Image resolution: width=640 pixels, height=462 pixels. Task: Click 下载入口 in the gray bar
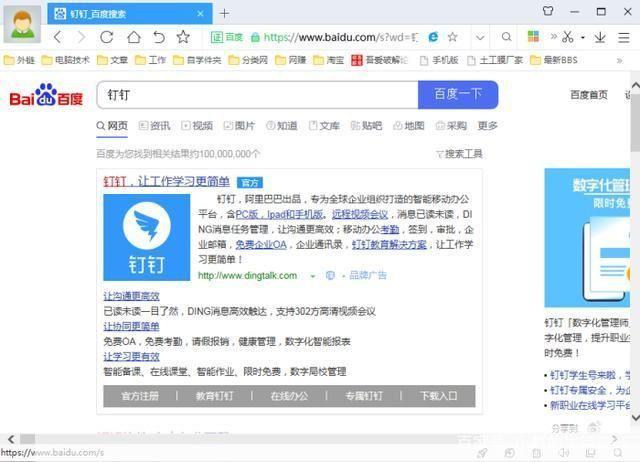point(438,396)
